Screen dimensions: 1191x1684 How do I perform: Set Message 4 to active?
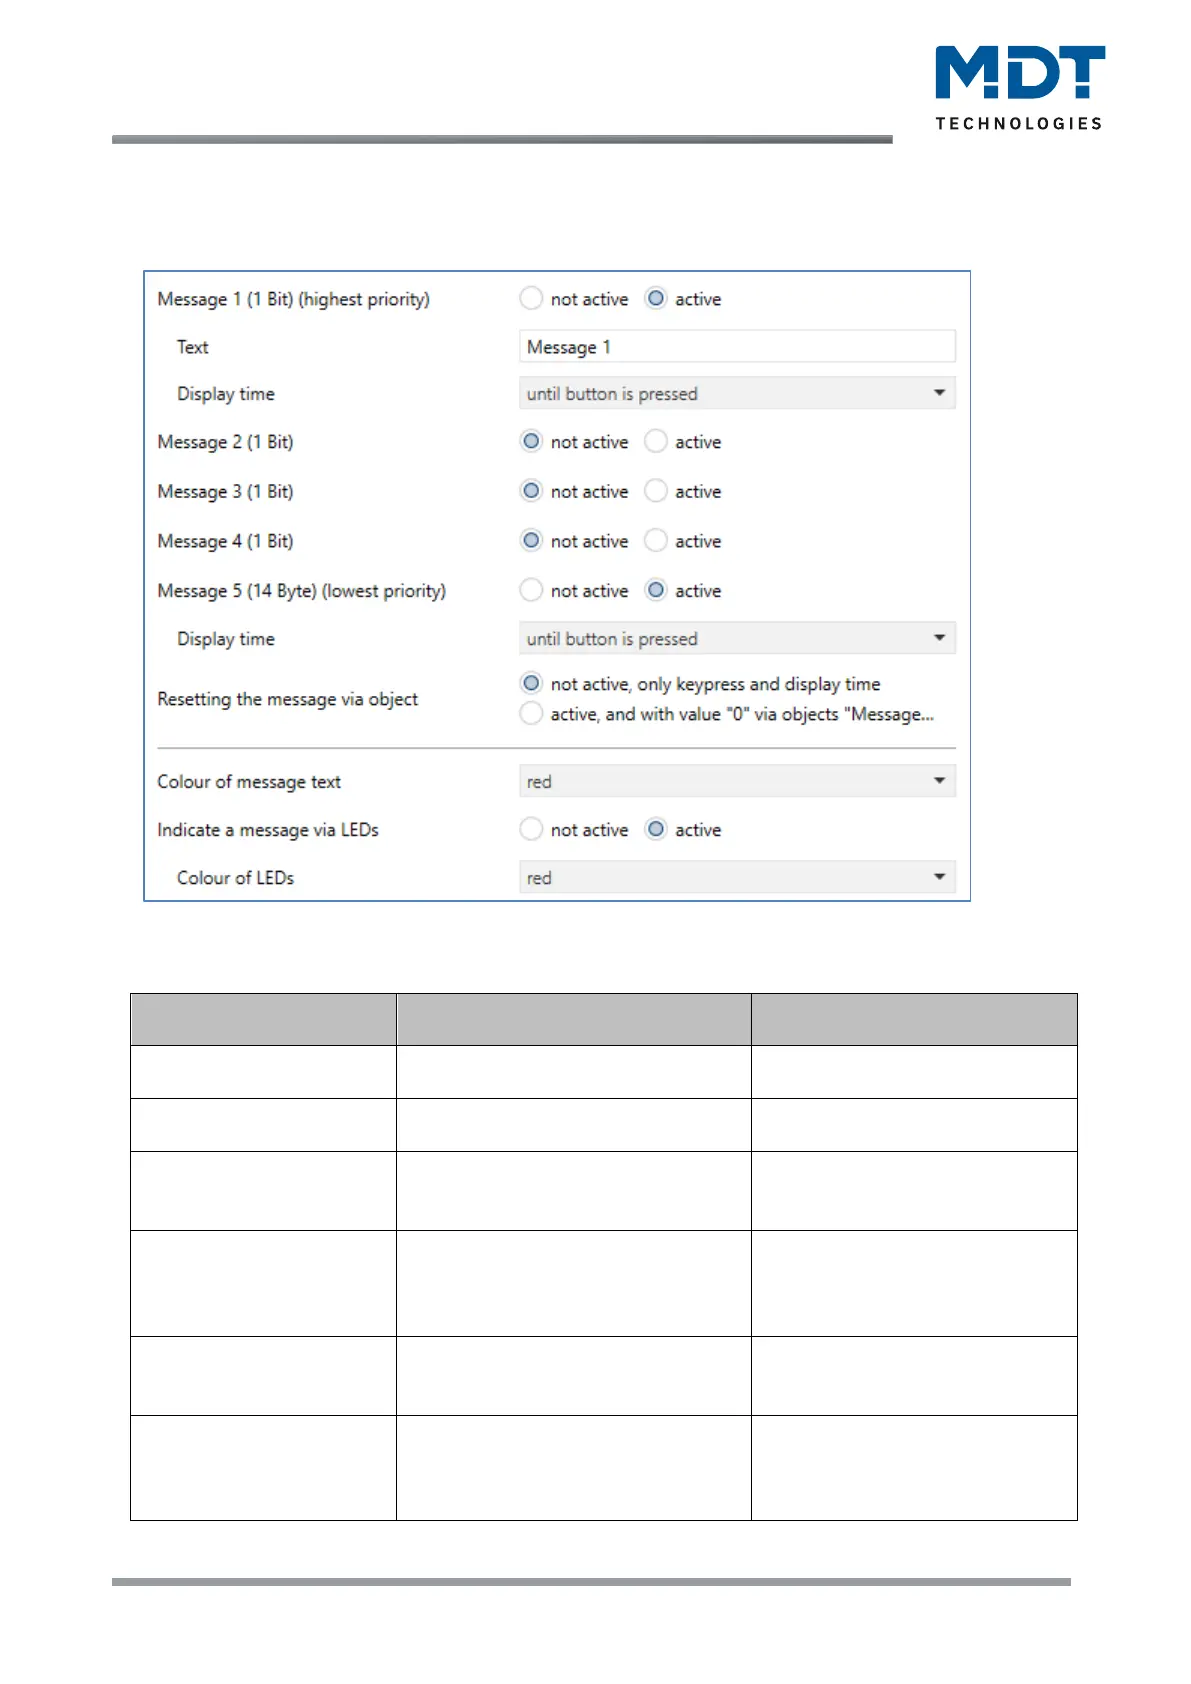[656, 540]
